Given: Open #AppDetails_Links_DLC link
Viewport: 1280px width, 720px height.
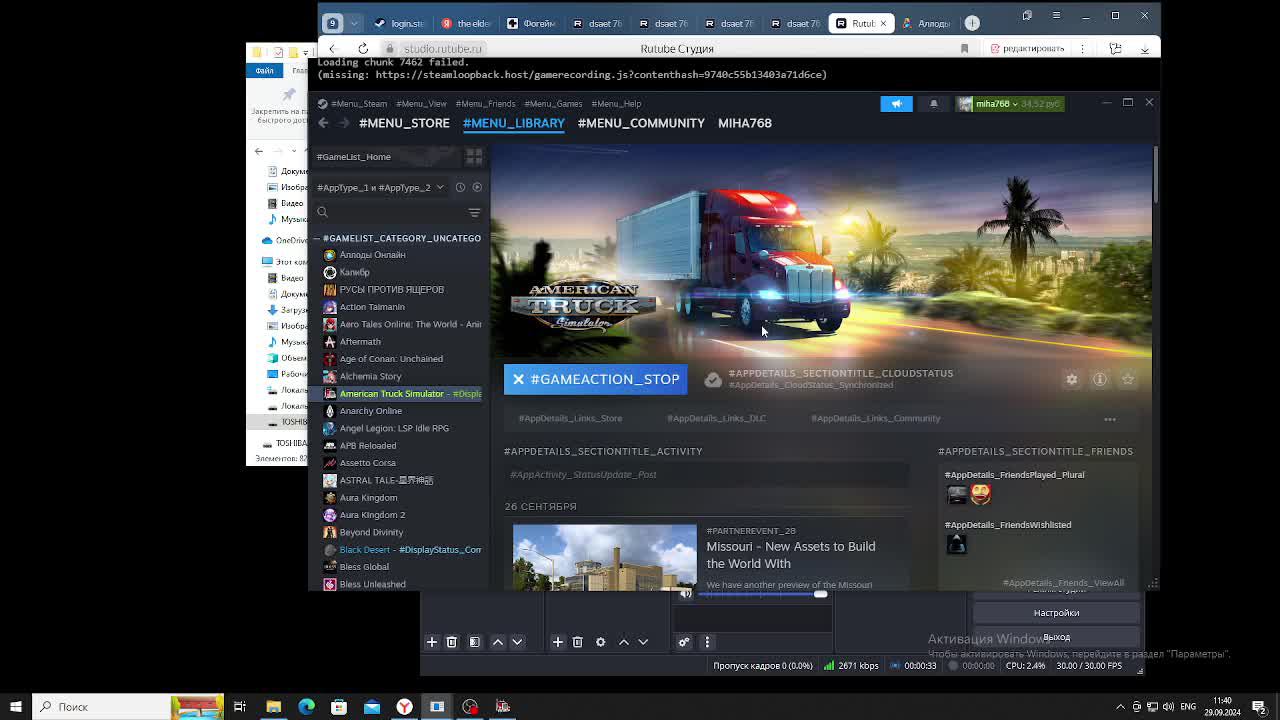Looking at the screenshot, I should (x=716, y=419).
